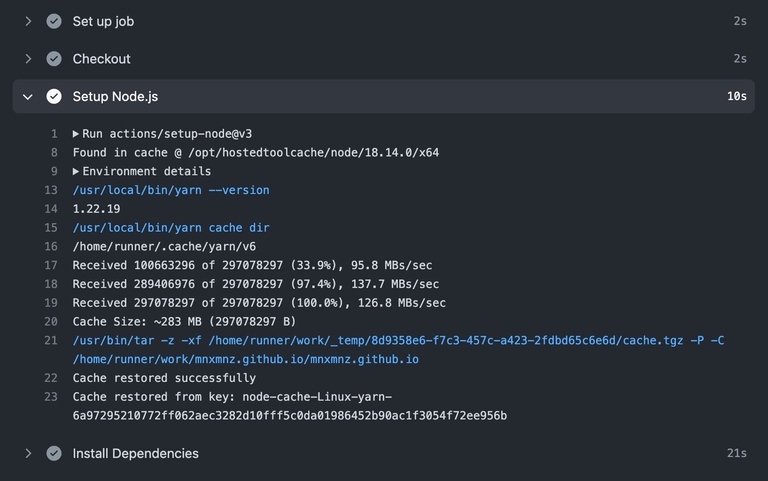Open the Install Dependencies step title
Screen dimensions: 768x481
(x=135, y=454)
